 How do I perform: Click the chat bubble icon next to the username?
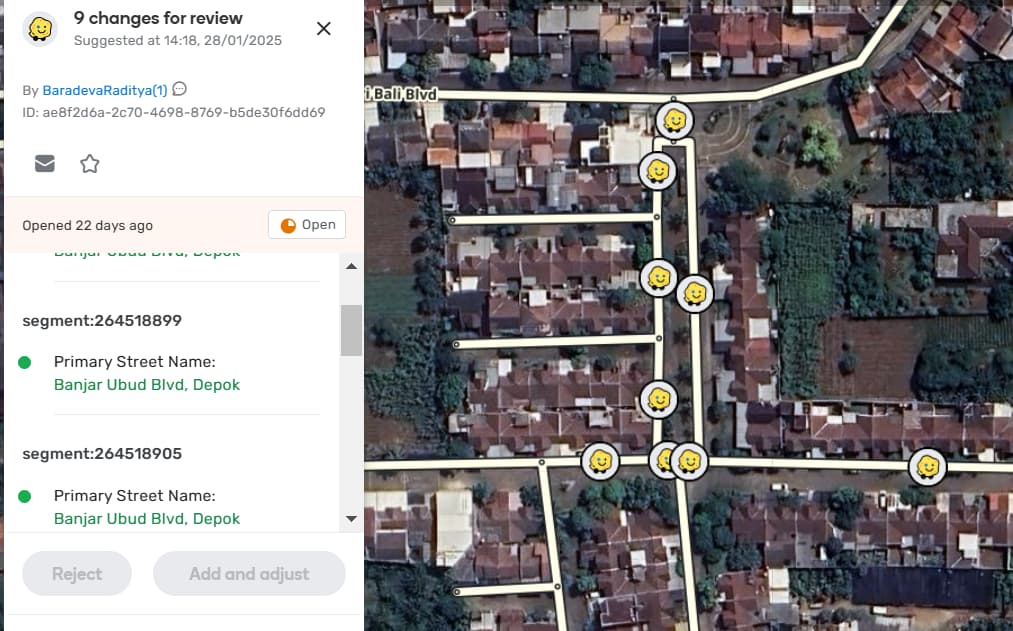(x=180, y=89)
